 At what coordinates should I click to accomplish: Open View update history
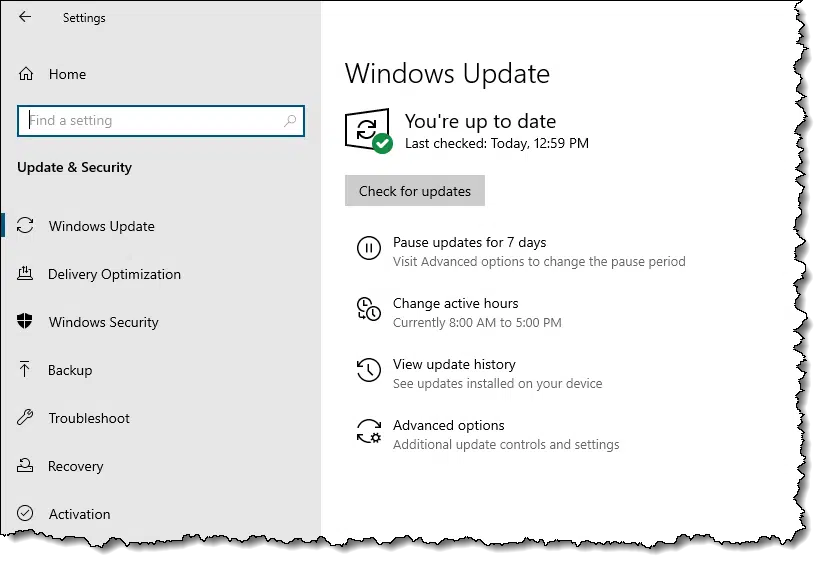click(x=454, y=364)
